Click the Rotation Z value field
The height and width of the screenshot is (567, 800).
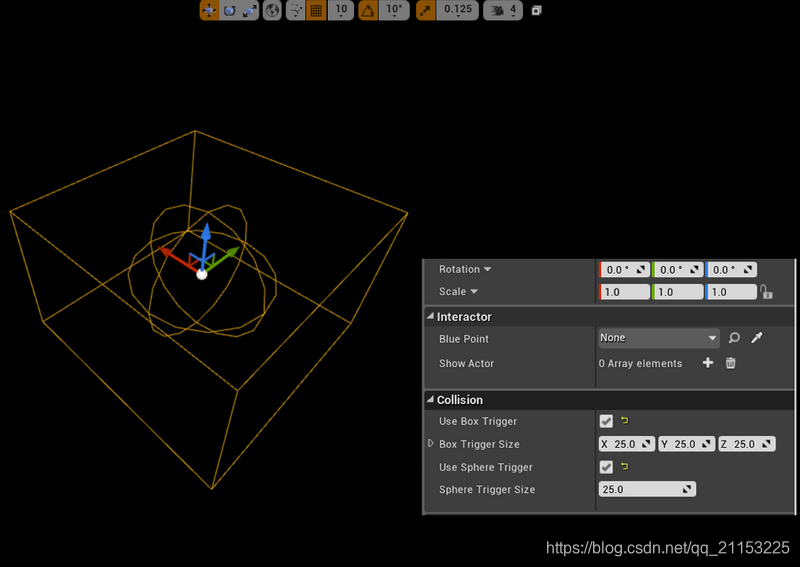[x=731, y=269]
